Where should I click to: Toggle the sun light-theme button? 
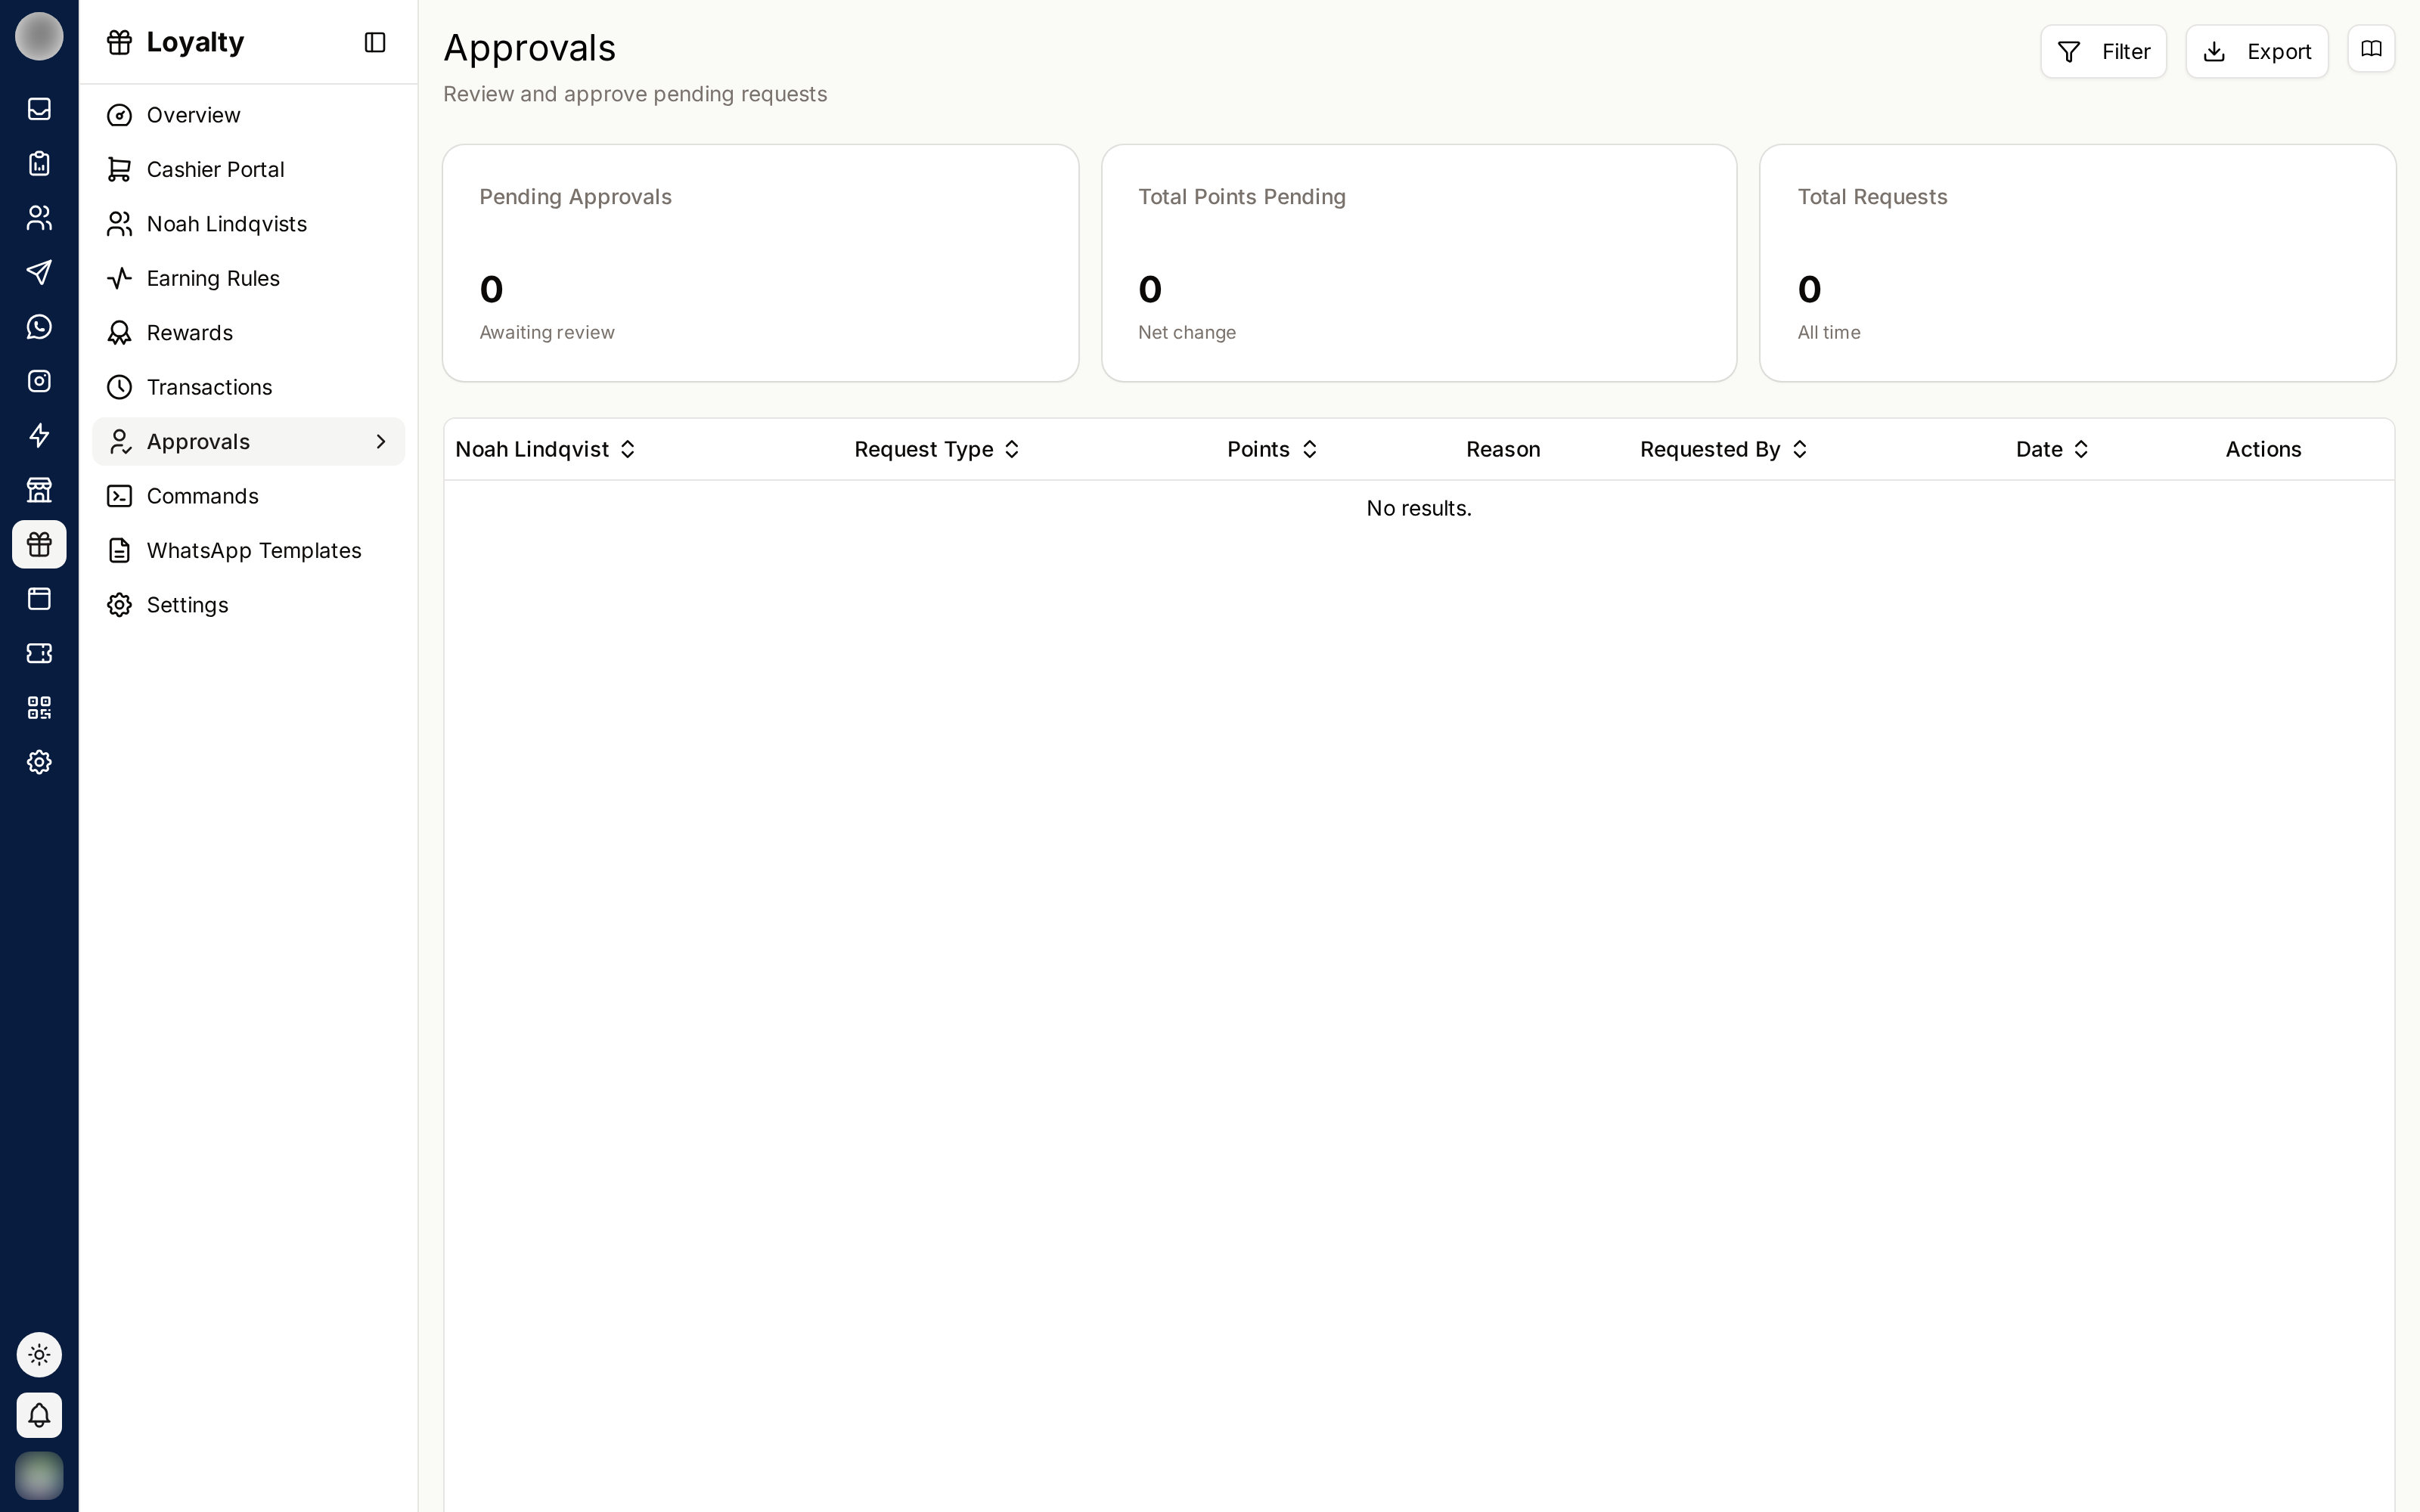[x=39, y=1355]
